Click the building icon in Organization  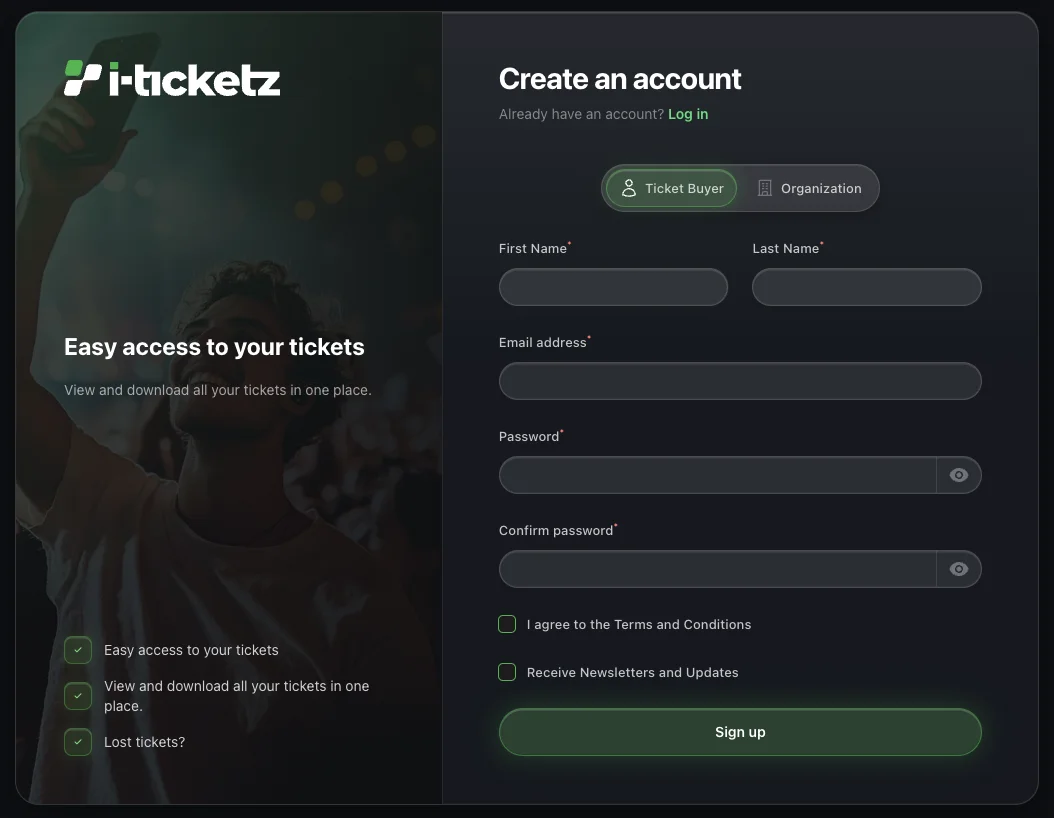(765, 188)
